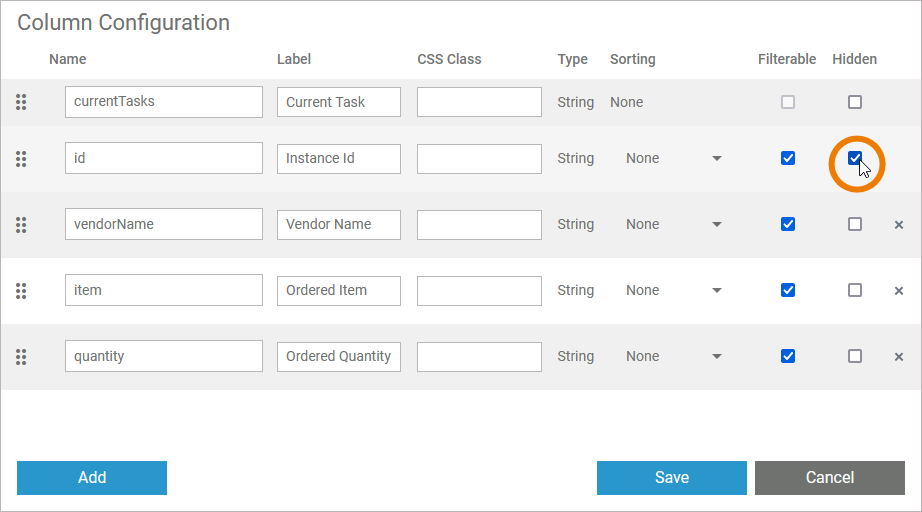Click the drag handle for vendorName row

pyautogui.click(x=21, y=224)
